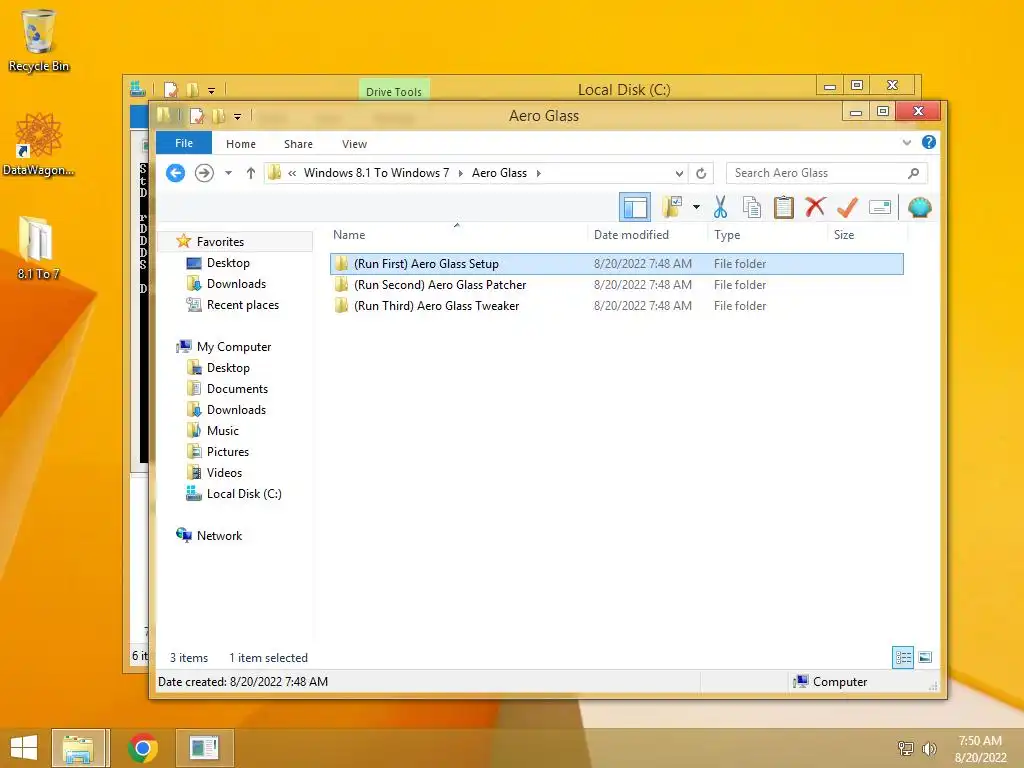Open the Windows Start button

pyautogui.click(x=24, y=748)
